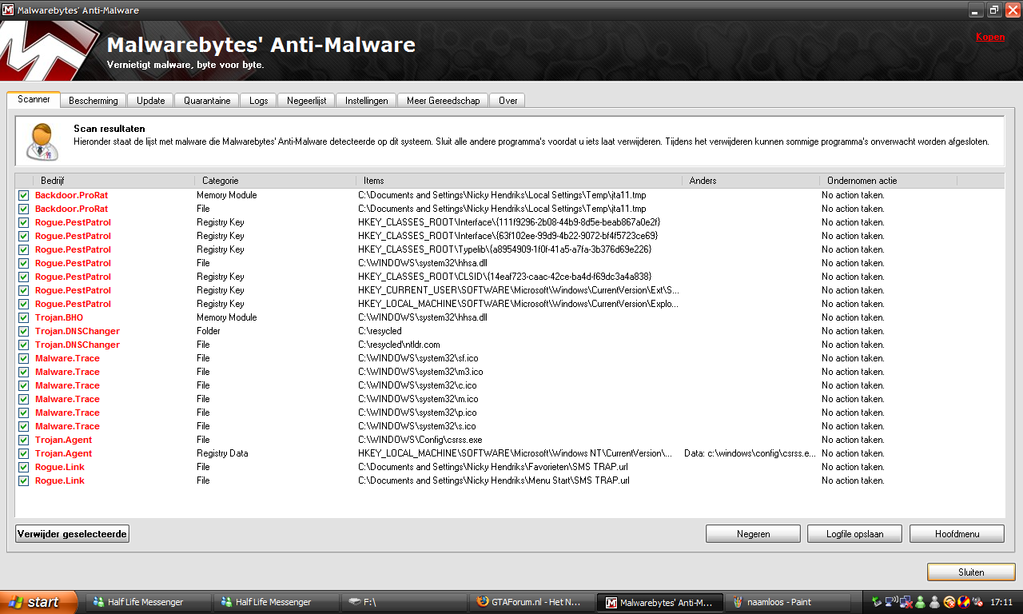Open the Instellingen tab

(x=366, y=100)
